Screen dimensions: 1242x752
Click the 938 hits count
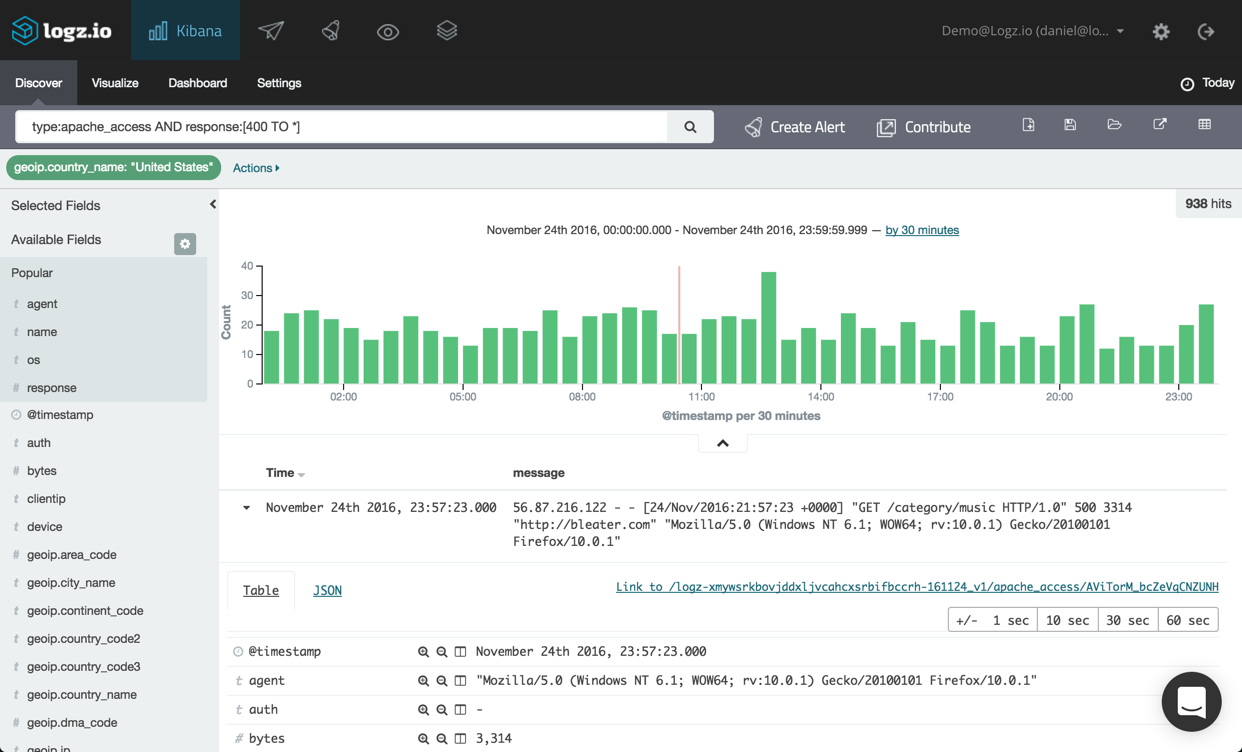[1208, 204]
